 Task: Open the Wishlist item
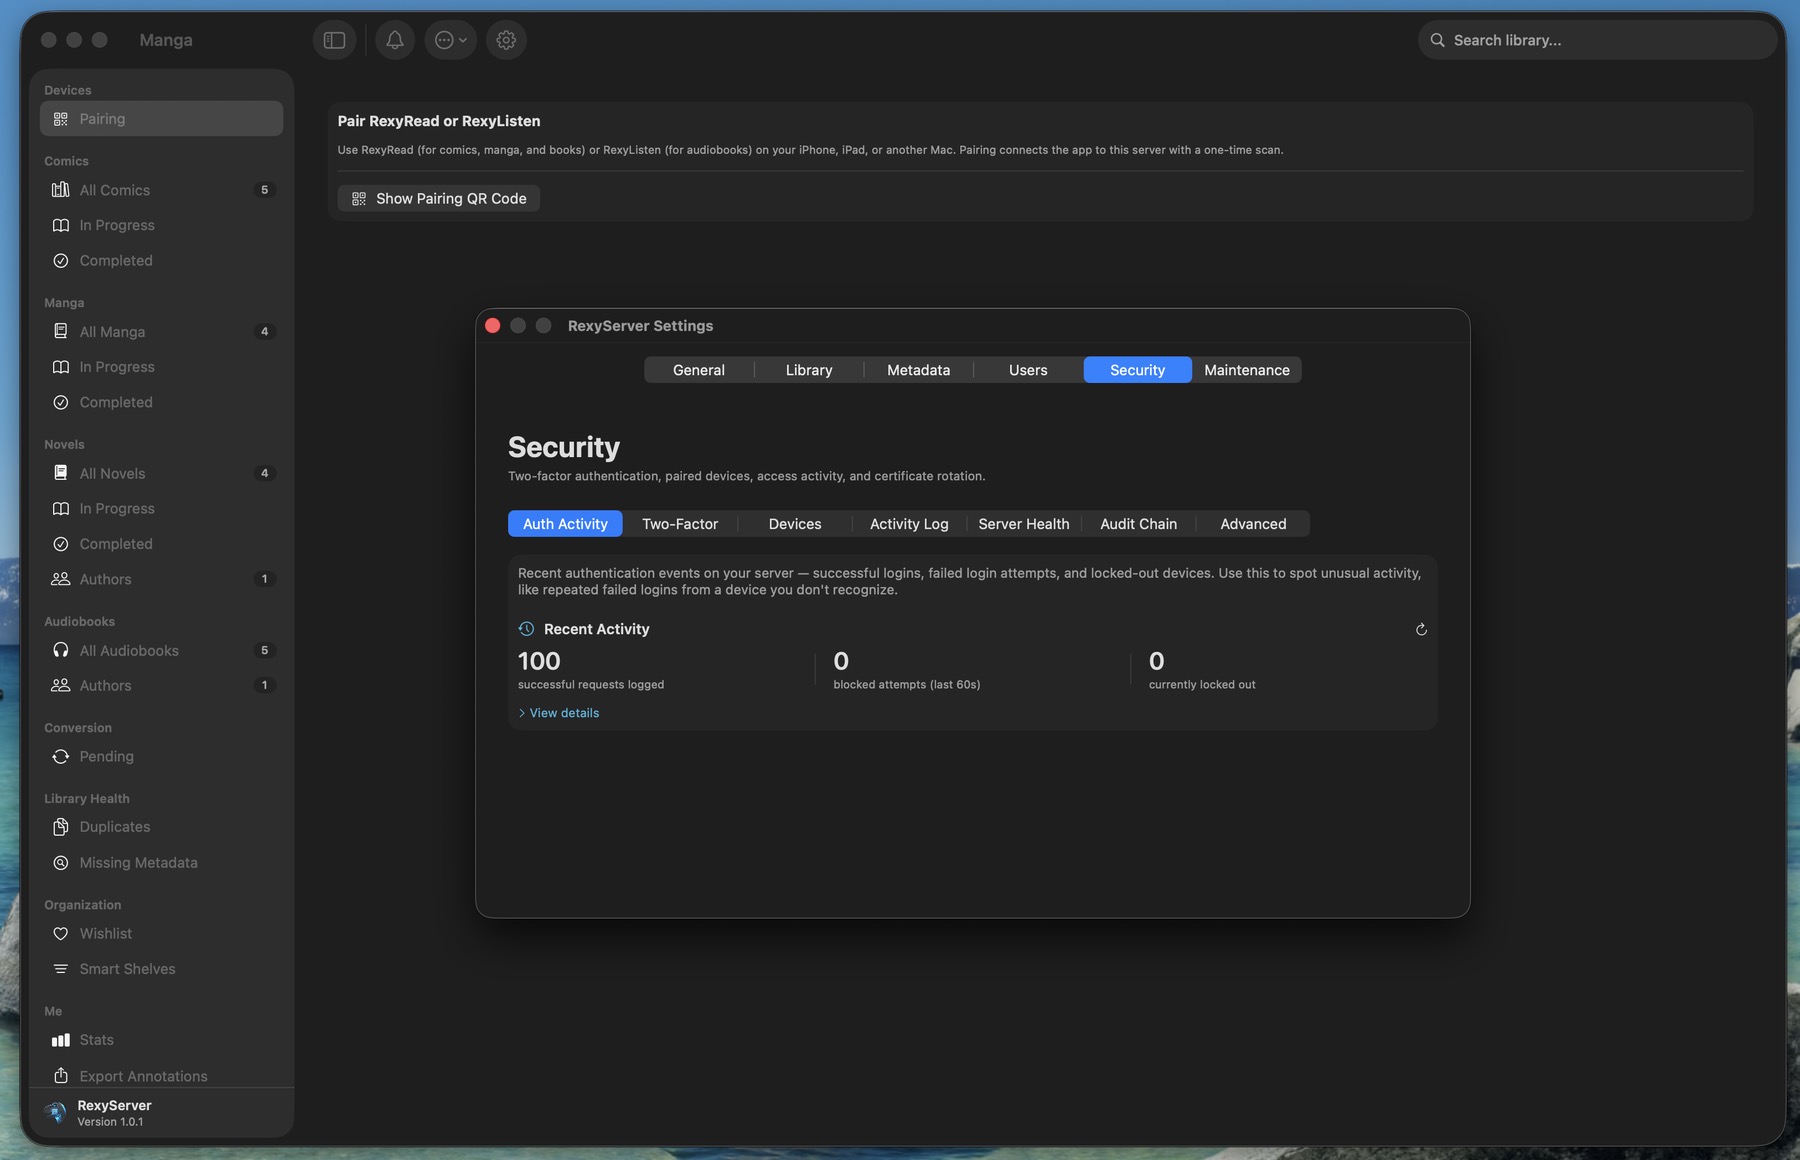(161, 934)
